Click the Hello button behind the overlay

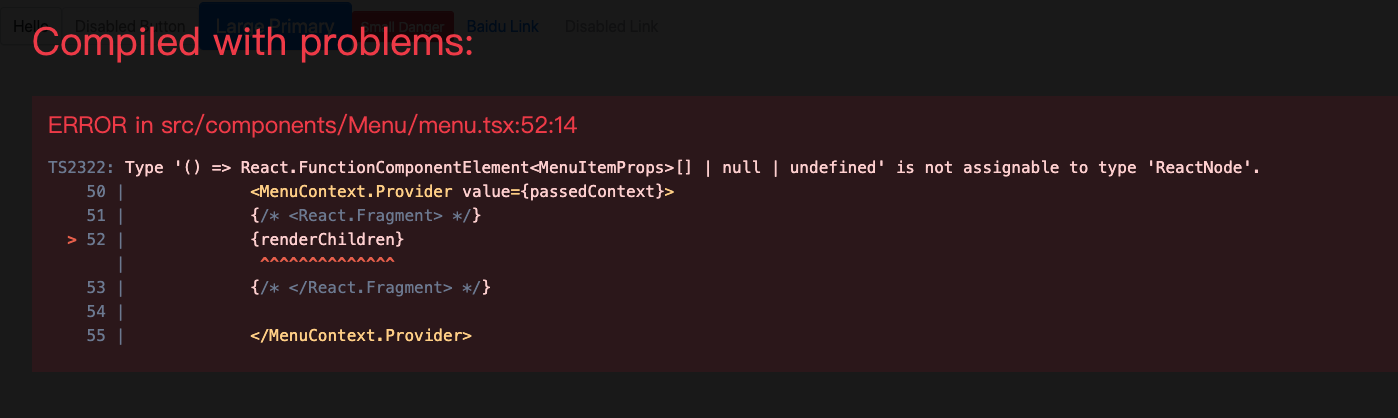30,26
